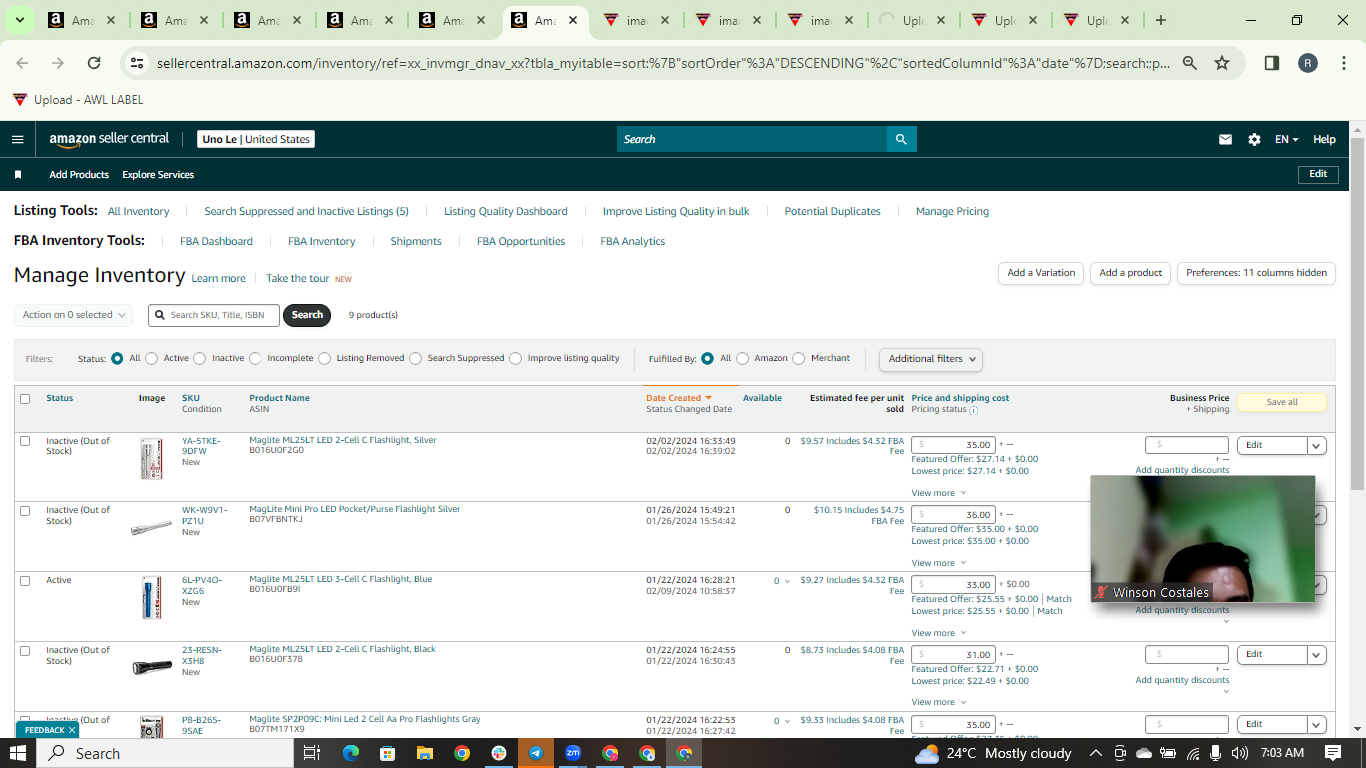1366x768 pixels.
Task: Open the Edit dropdown arrow for Silver 2-Cell row
Action: pyautogui.click(x=1317, y=446)
